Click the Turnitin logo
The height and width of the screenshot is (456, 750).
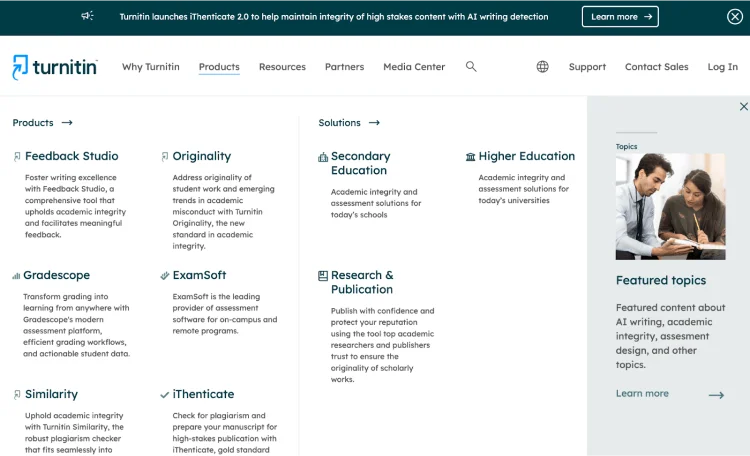point(55,67)
